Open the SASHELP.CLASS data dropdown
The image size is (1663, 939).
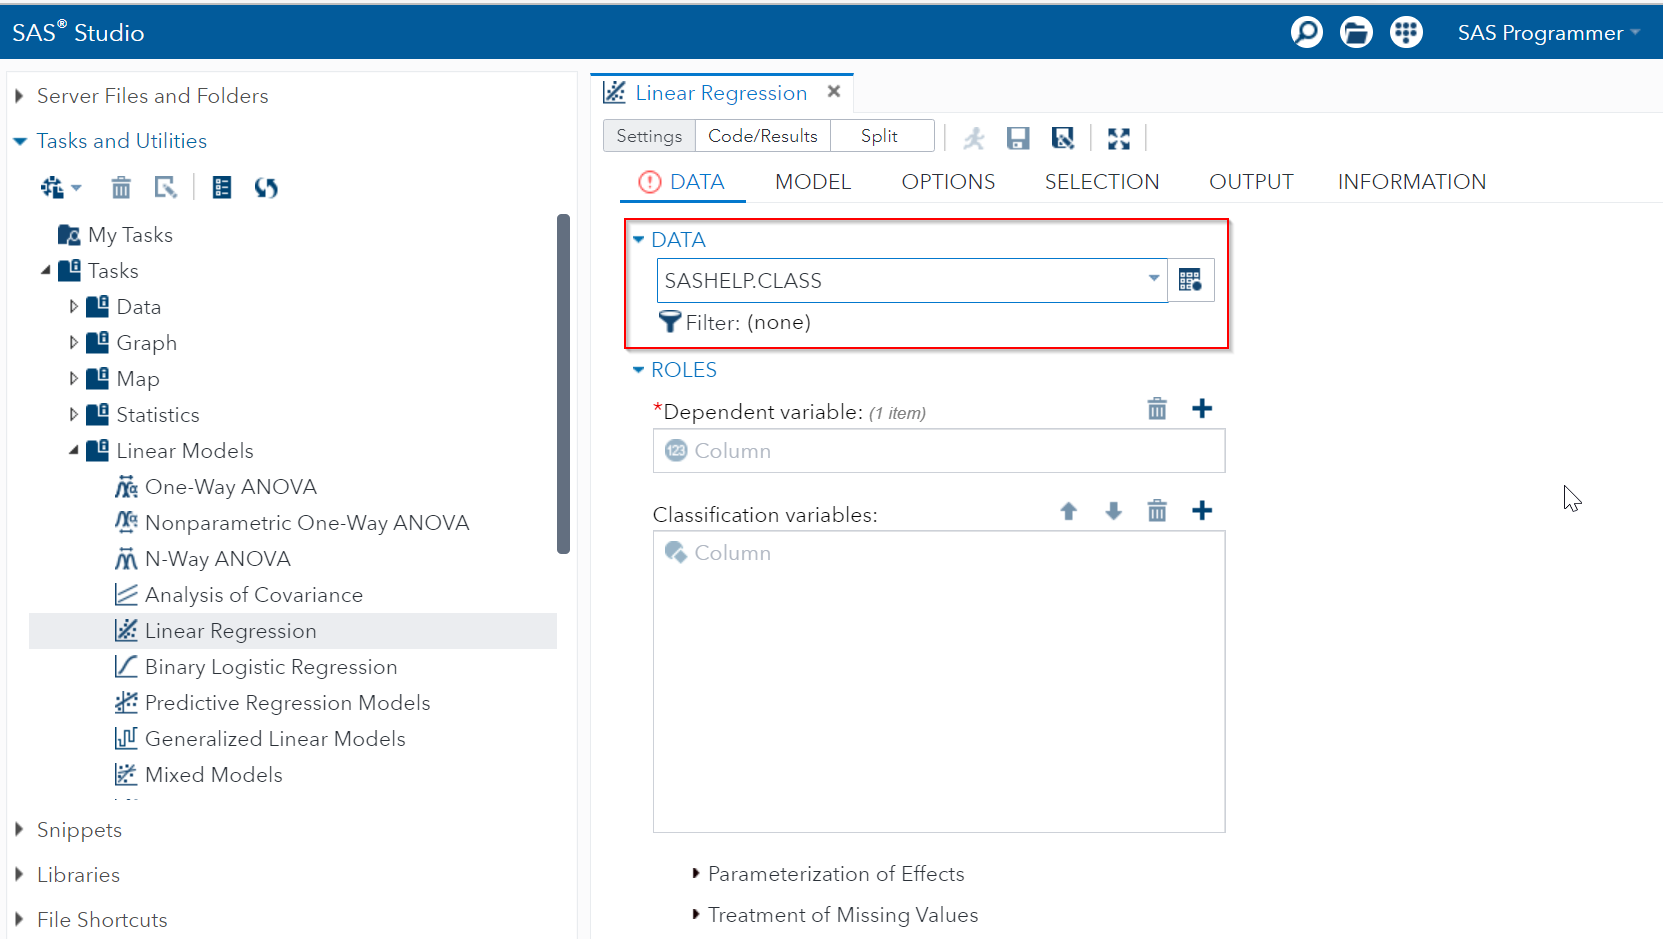point(1153,279)
